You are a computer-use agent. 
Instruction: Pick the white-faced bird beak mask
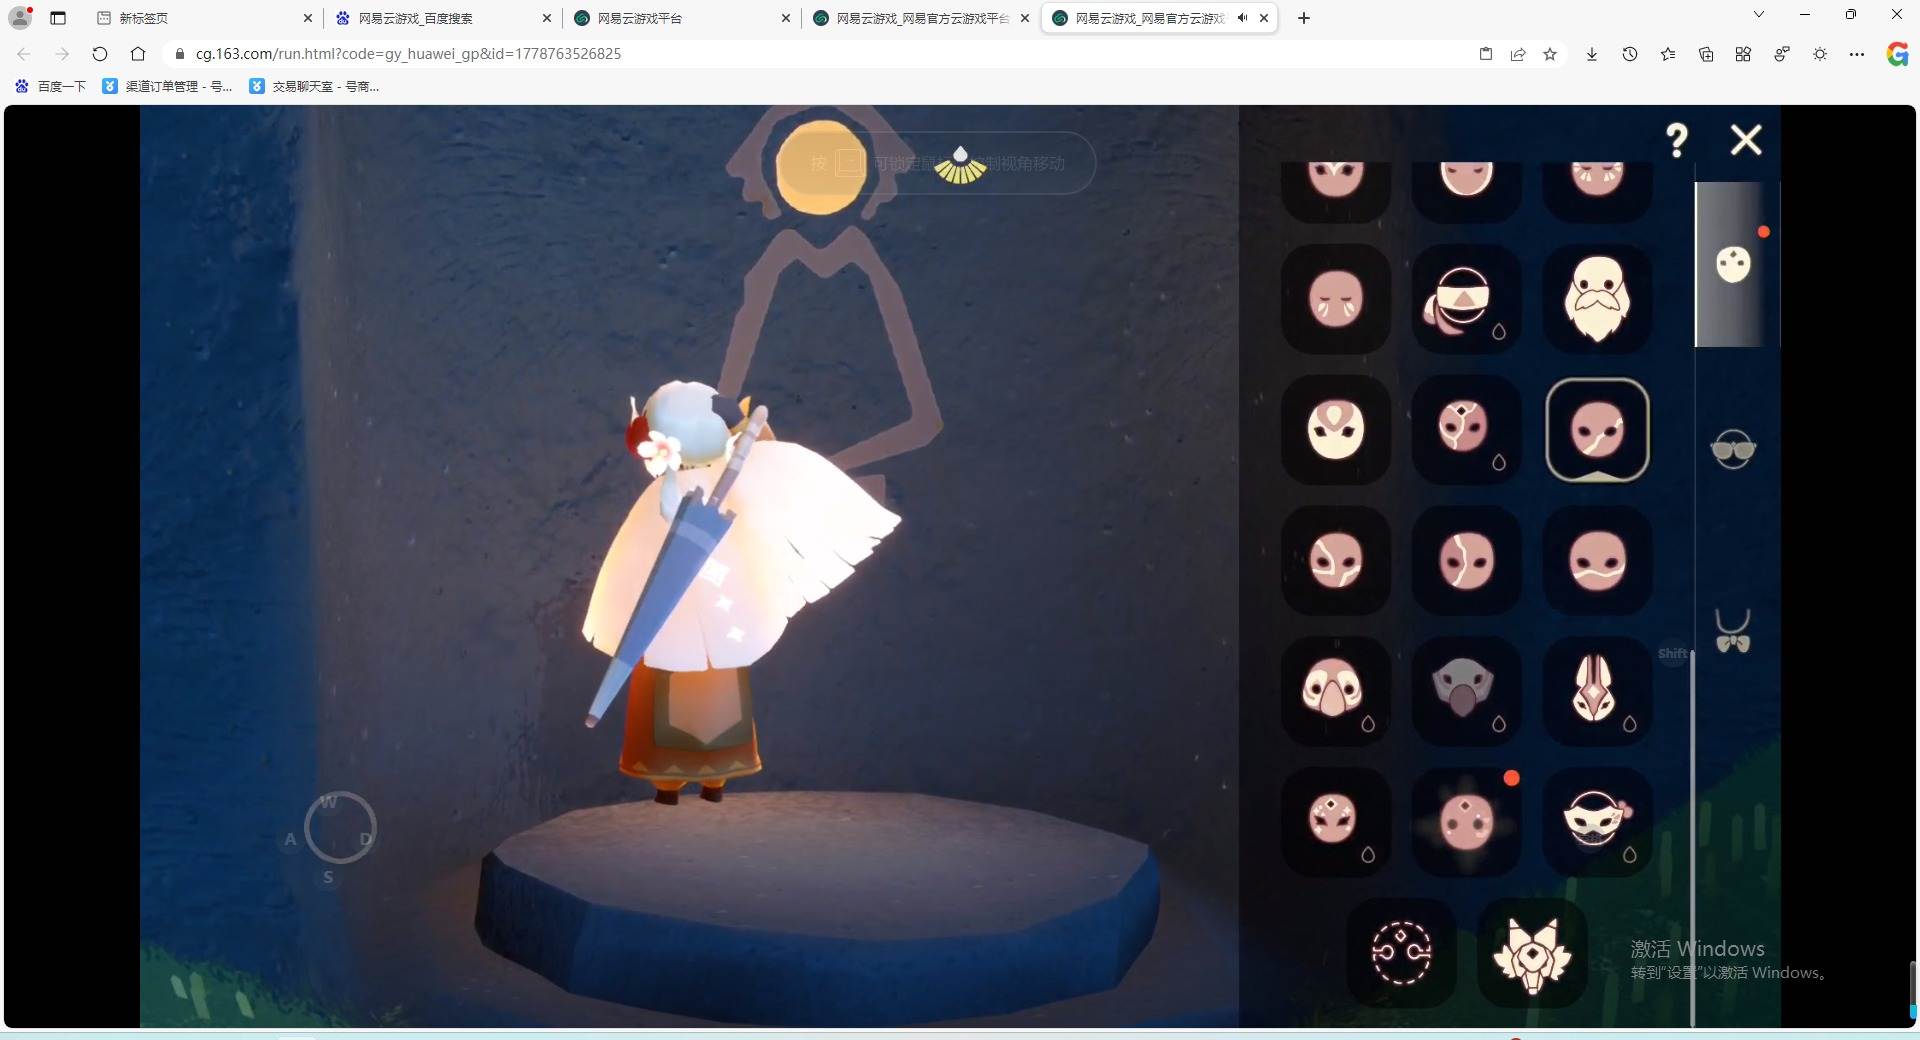point(1336,691)
